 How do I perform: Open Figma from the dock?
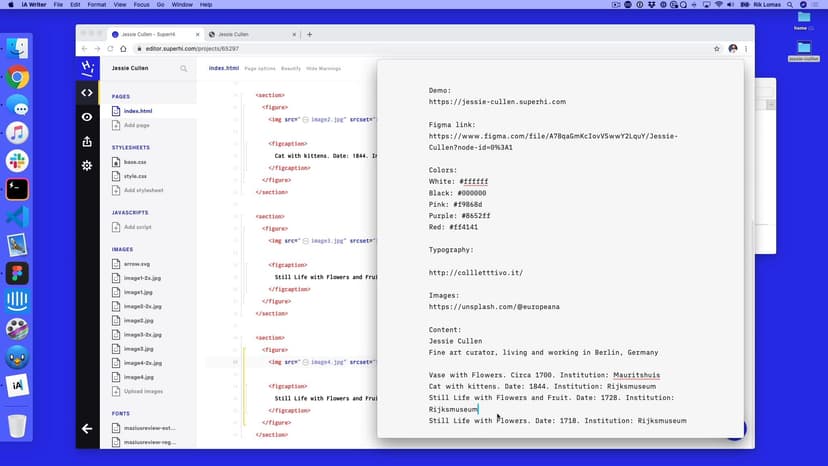17,273
